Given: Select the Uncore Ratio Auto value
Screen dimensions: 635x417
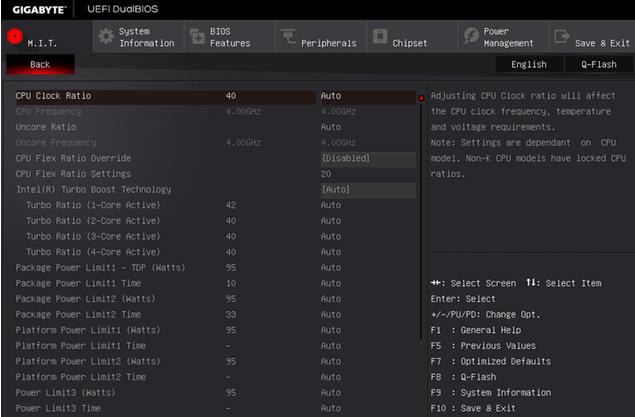Looking at the screenshot, I should click(x=331, y=127).
